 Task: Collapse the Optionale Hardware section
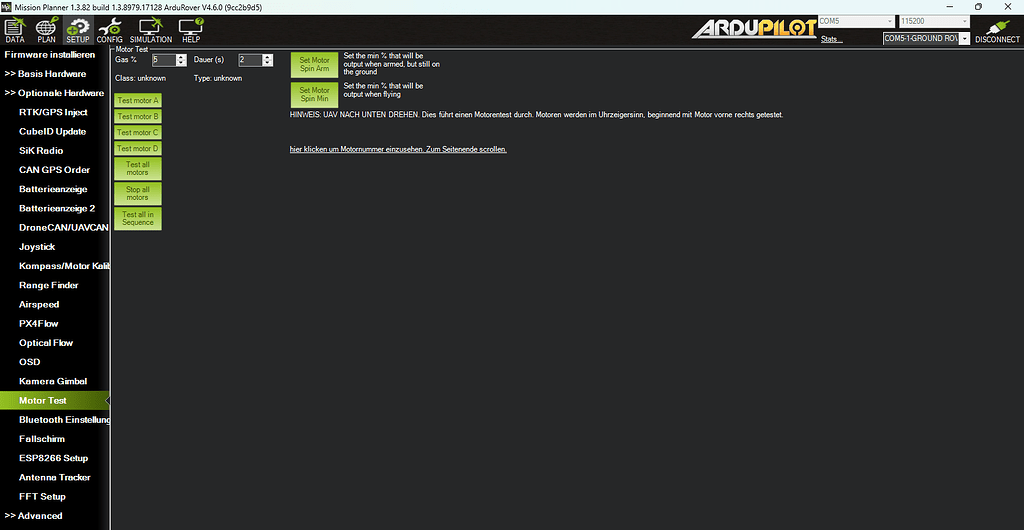[x=53, y=93]
